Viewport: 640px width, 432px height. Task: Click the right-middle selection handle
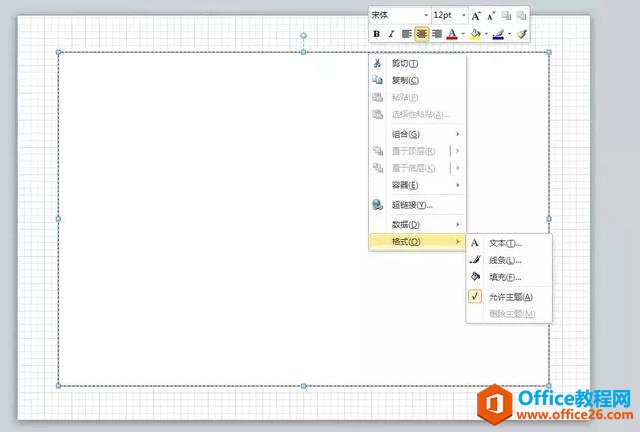coord(549,219)
